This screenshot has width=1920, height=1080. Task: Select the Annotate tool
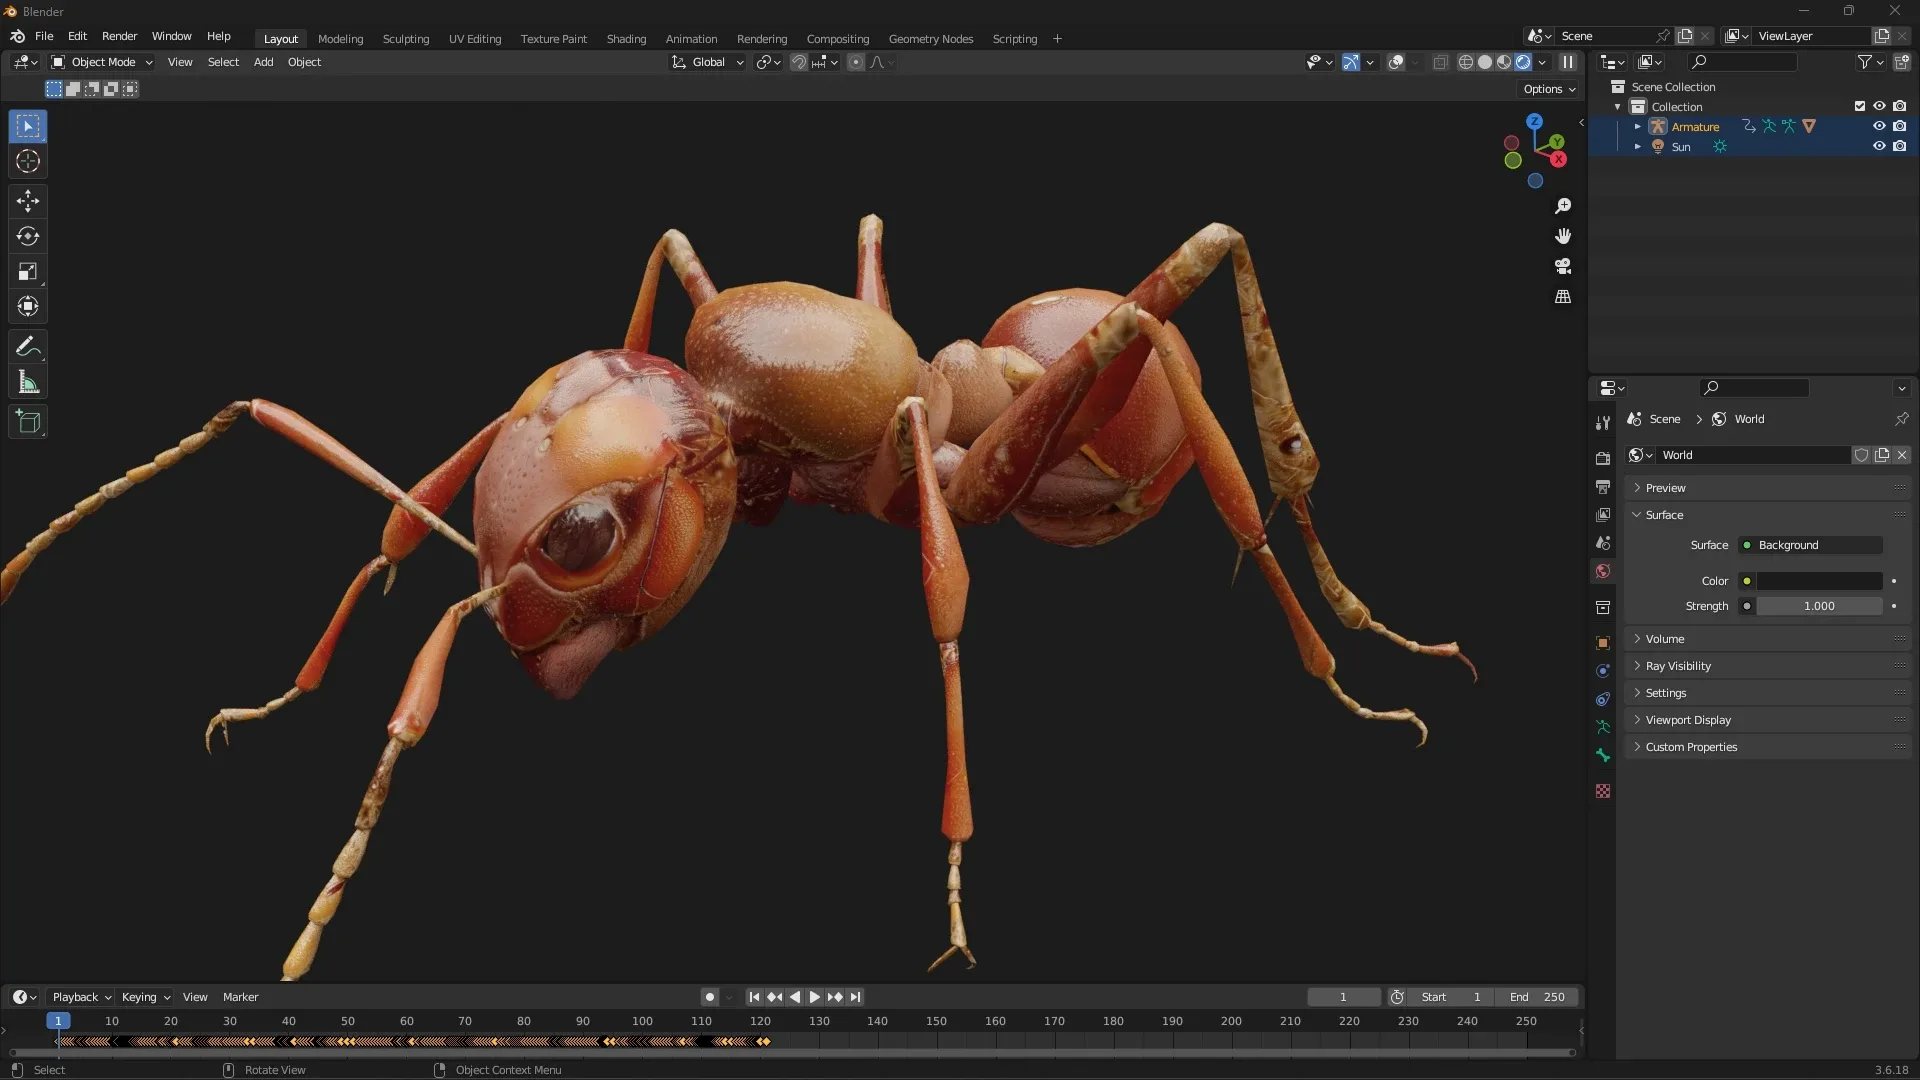pyautogui.click(x=27, y=346)
